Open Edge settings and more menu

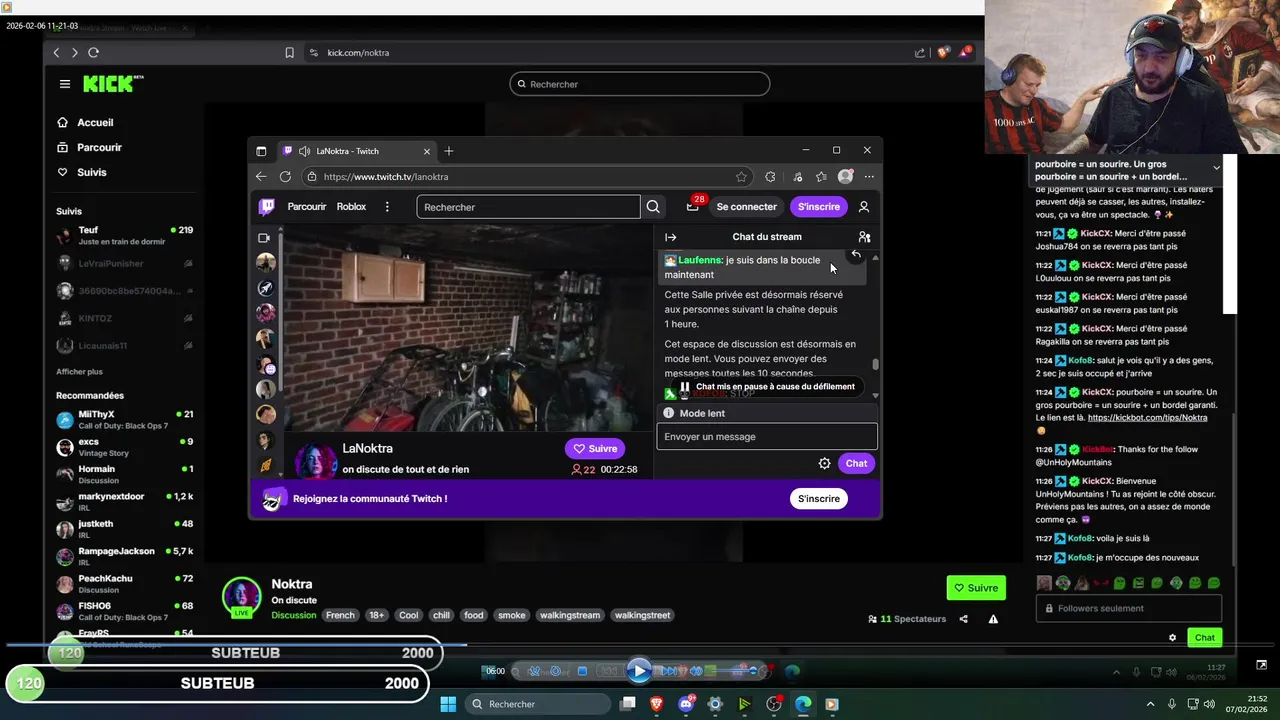click(869, 177)
